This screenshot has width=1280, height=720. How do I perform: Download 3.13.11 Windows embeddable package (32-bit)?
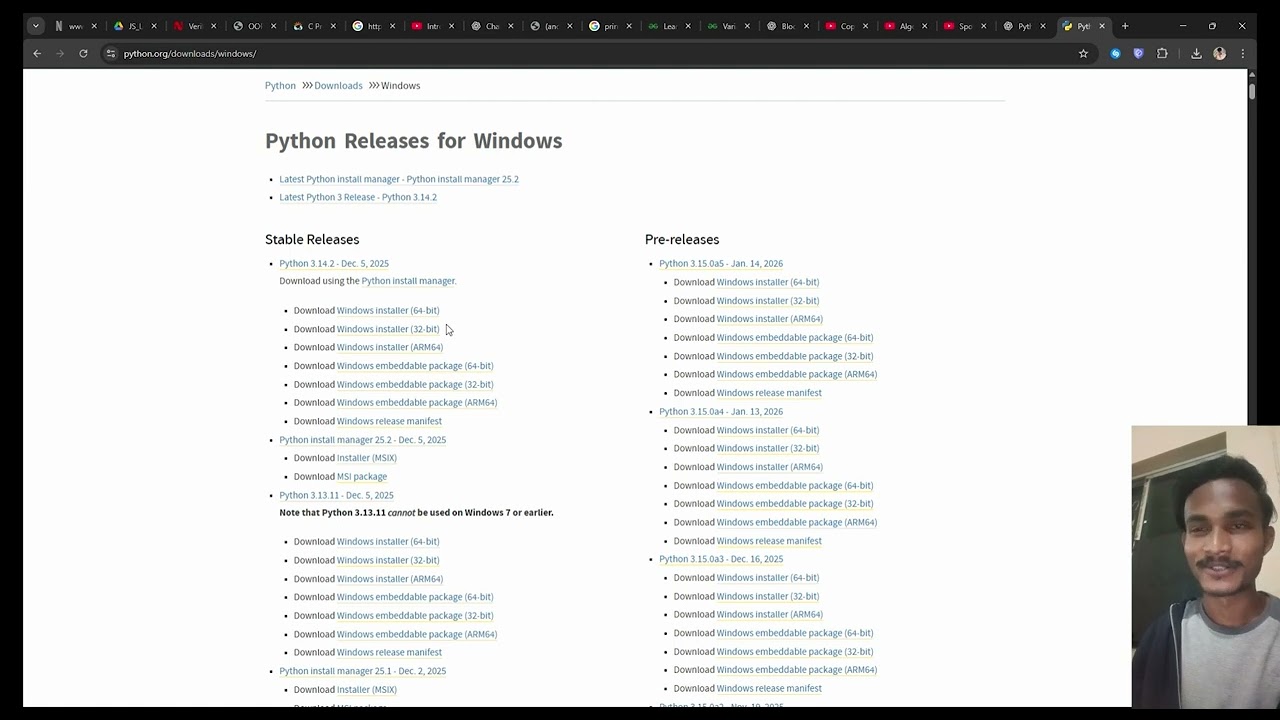(x=415, y=616)
